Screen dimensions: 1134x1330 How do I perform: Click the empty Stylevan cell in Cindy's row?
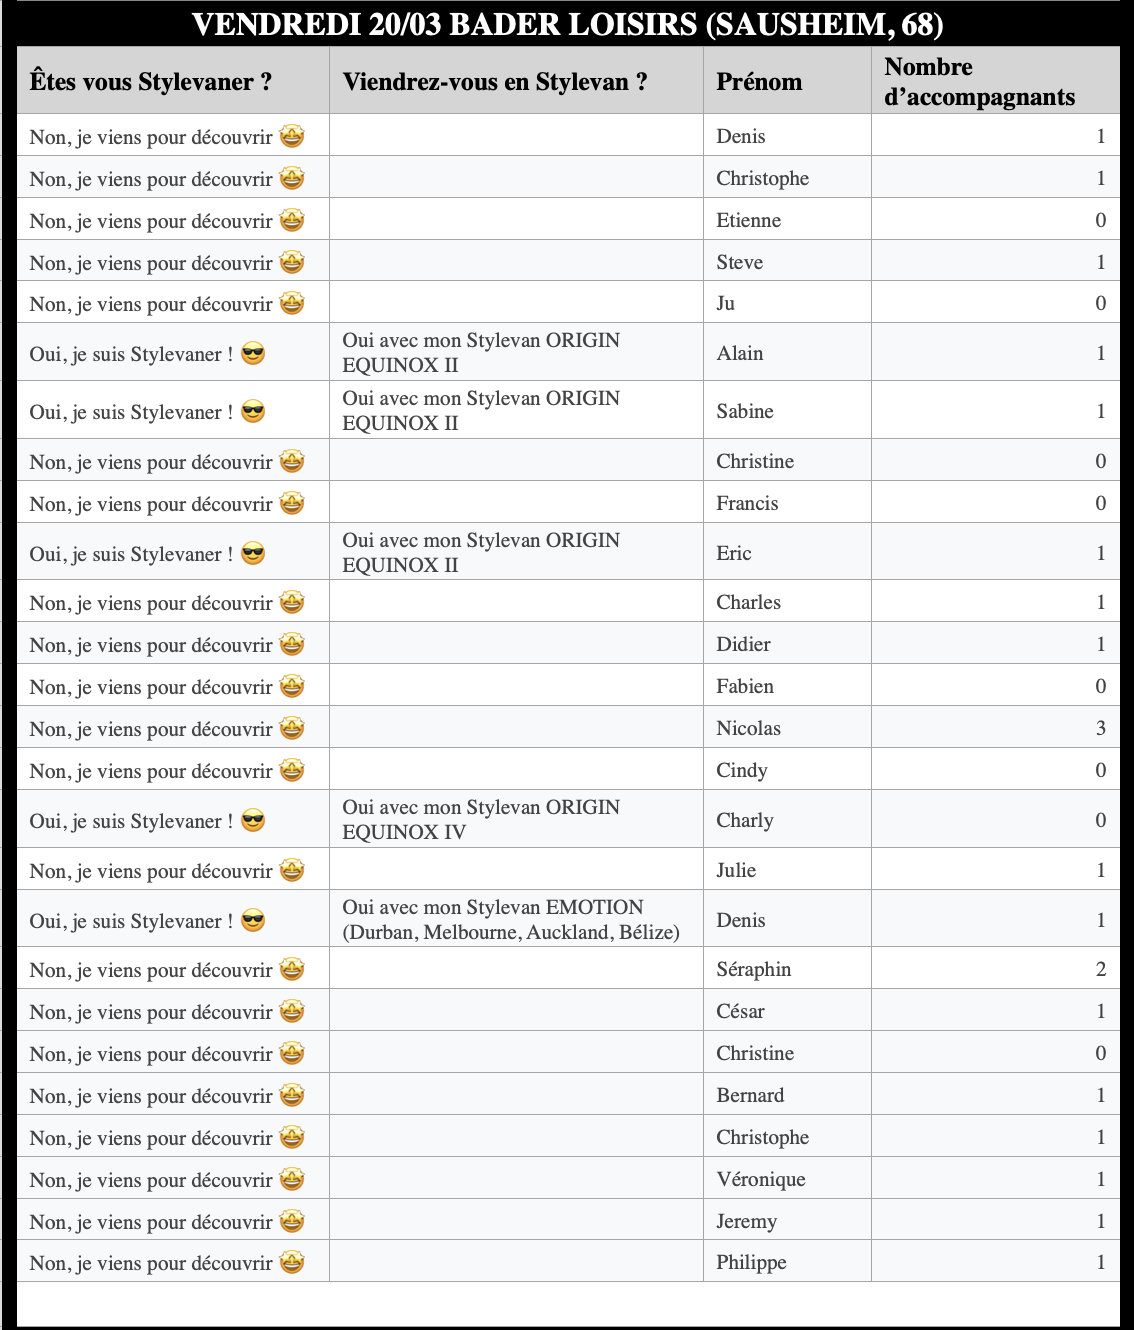click(x=516, y=770)
